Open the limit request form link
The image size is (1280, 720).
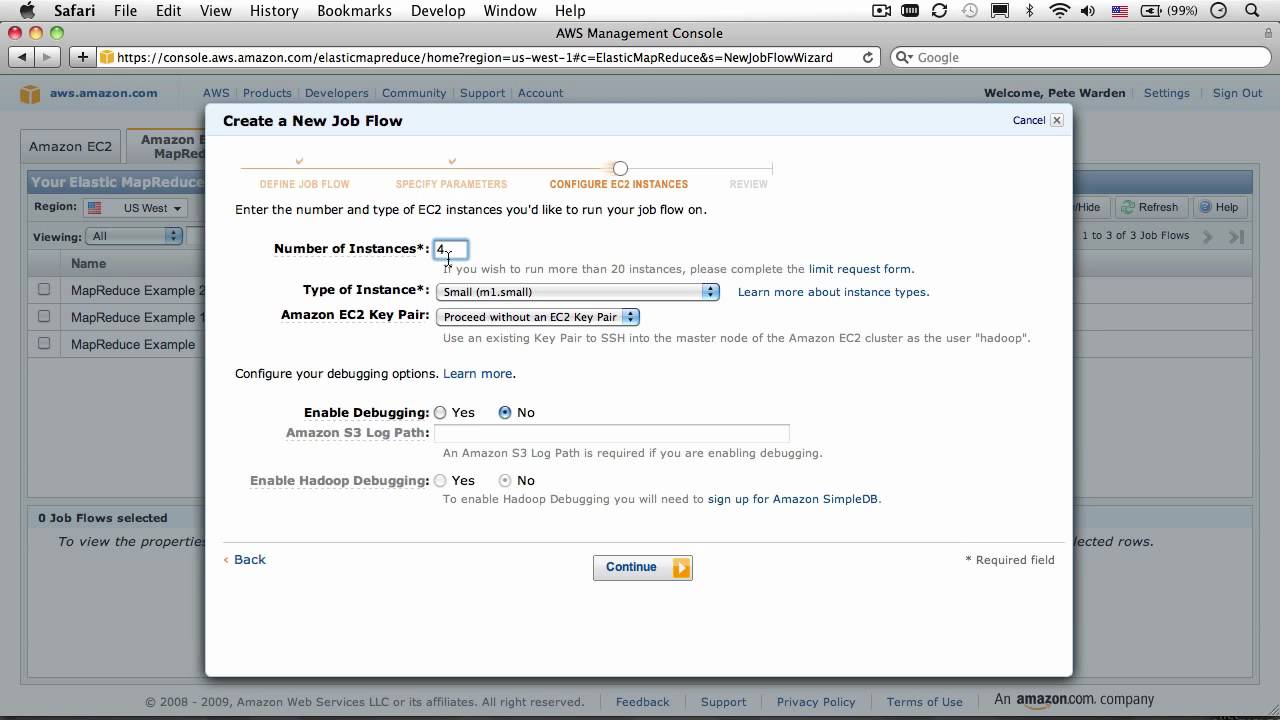pos(860,269)
